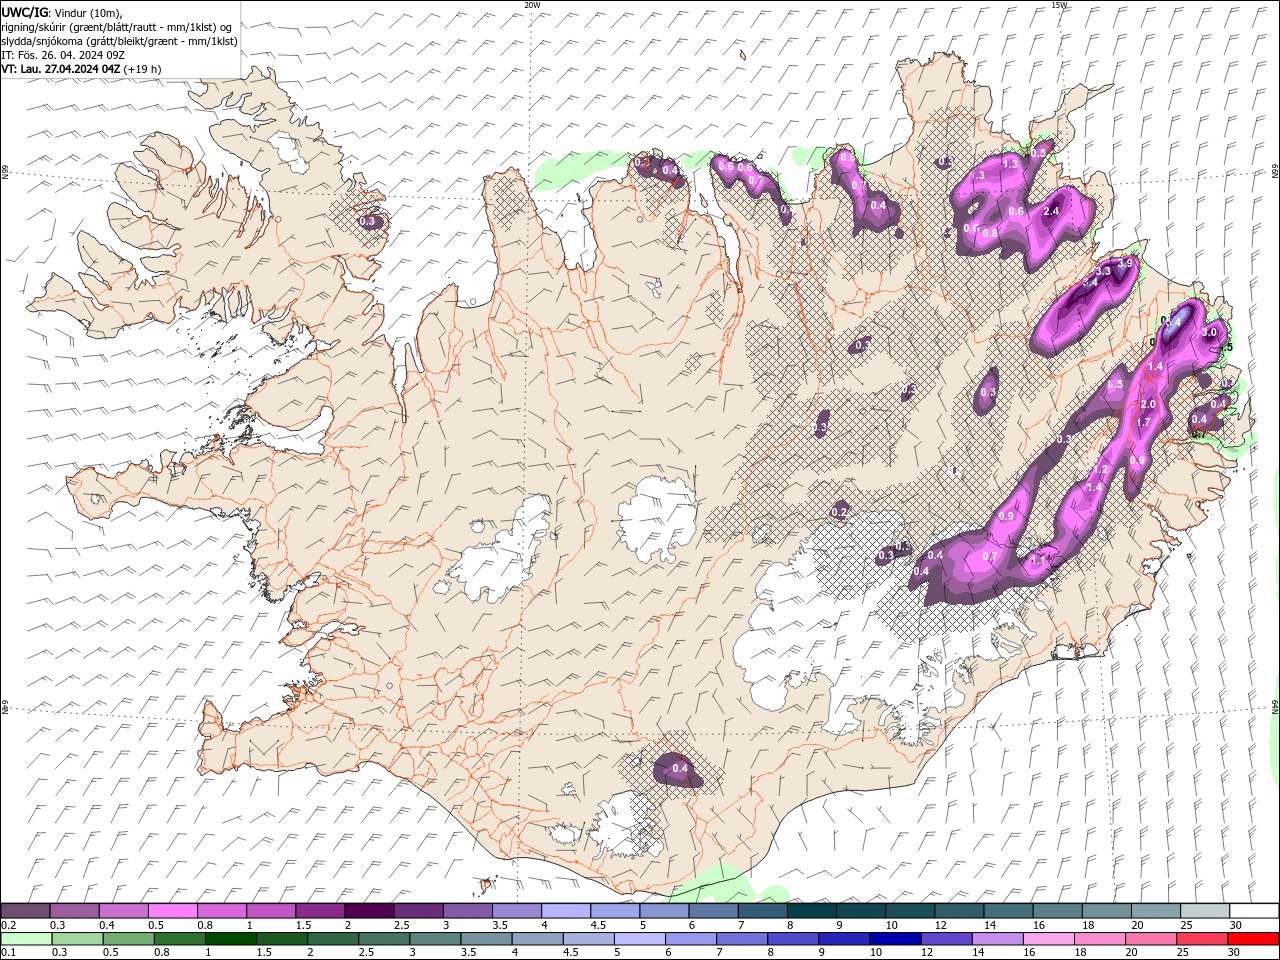Click the title text 'UWC/IG: Vindur (10m),'
This screenshot has height=960, width=1280.
61,12
